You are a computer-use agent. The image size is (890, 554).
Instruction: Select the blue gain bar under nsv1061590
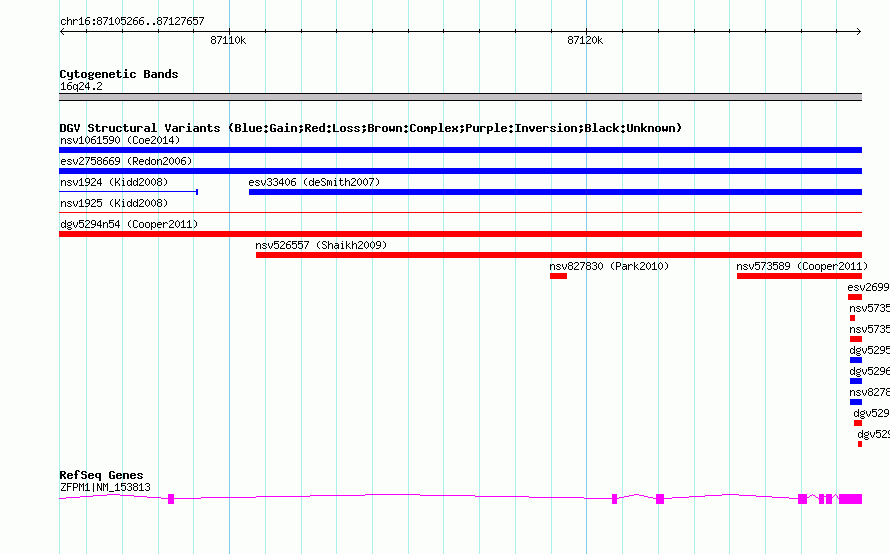460,150
